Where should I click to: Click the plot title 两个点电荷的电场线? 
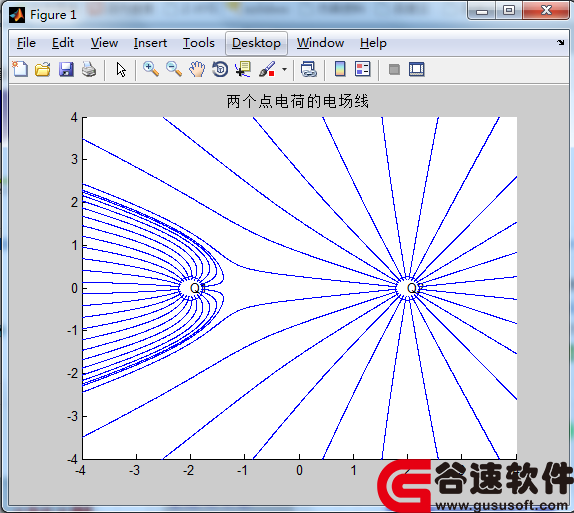[x=297, y=101]
